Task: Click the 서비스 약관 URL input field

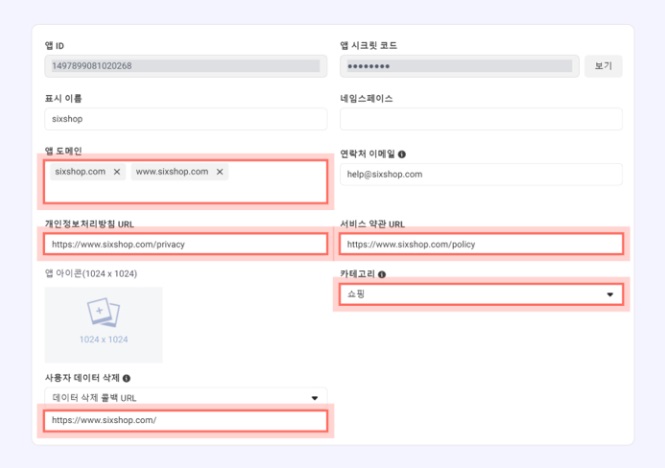Action: tap(481, 244)
